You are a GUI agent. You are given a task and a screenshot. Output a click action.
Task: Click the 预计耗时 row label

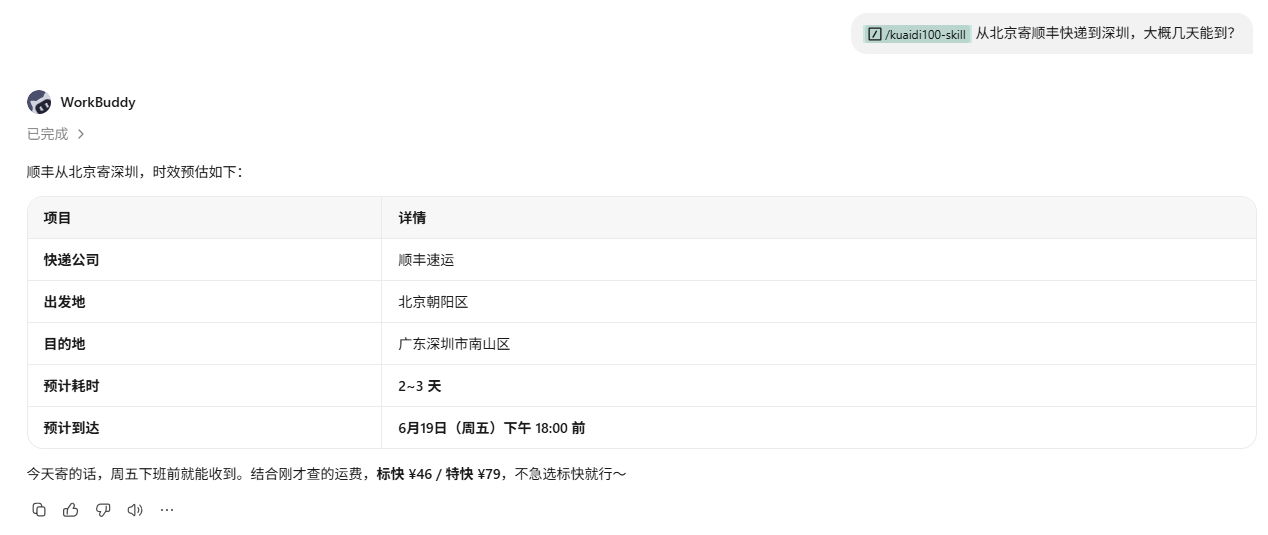[71, 386]
